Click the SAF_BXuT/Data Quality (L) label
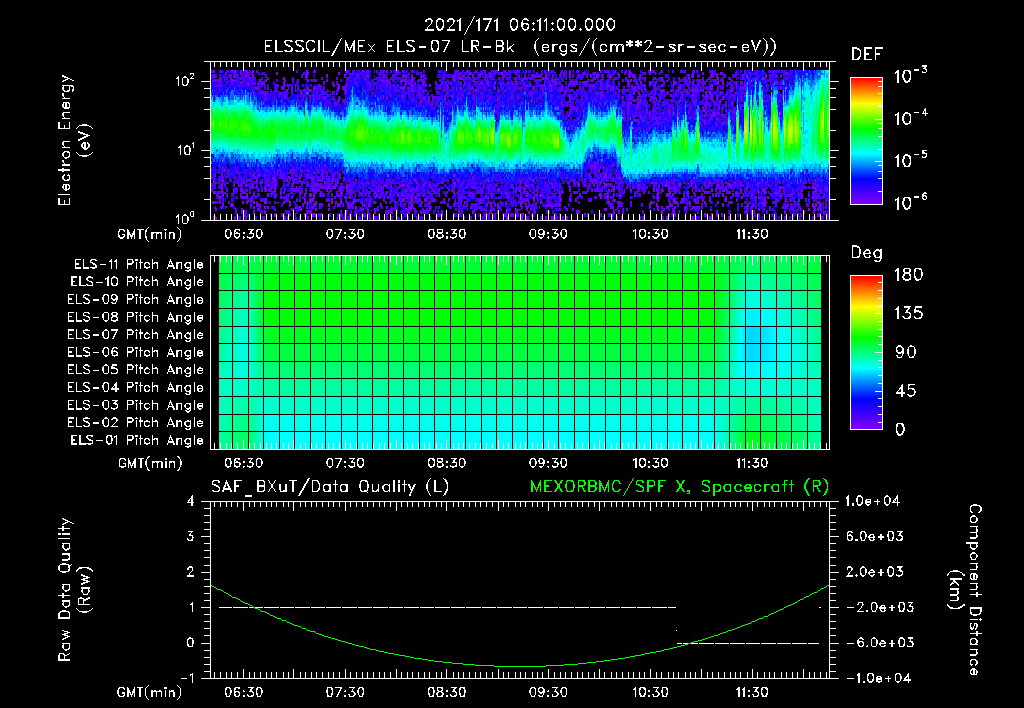 (330, 487)
